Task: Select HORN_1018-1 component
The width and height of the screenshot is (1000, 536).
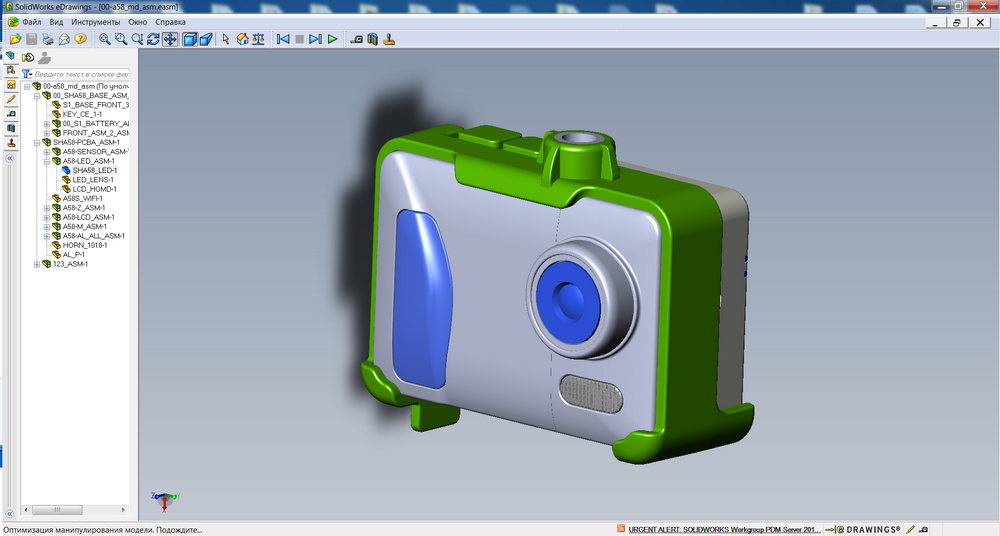Action: 85,245
